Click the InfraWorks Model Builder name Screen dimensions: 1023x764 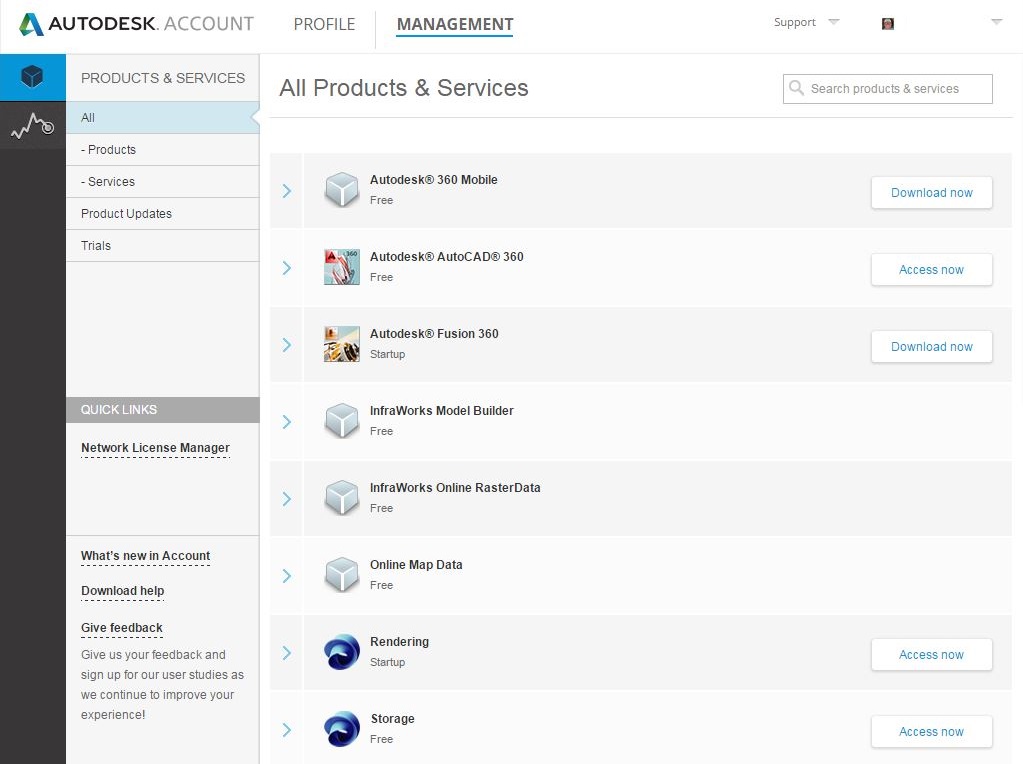[442, 410]
